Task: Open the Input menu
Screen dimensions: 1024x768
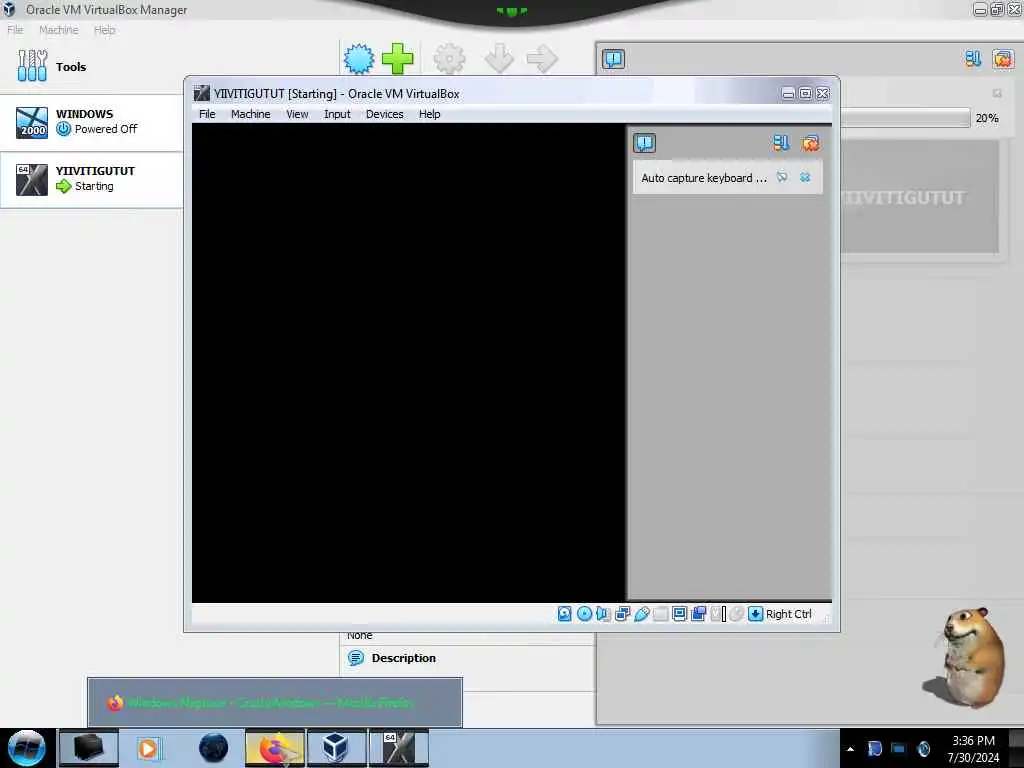Action: [337, 114]
